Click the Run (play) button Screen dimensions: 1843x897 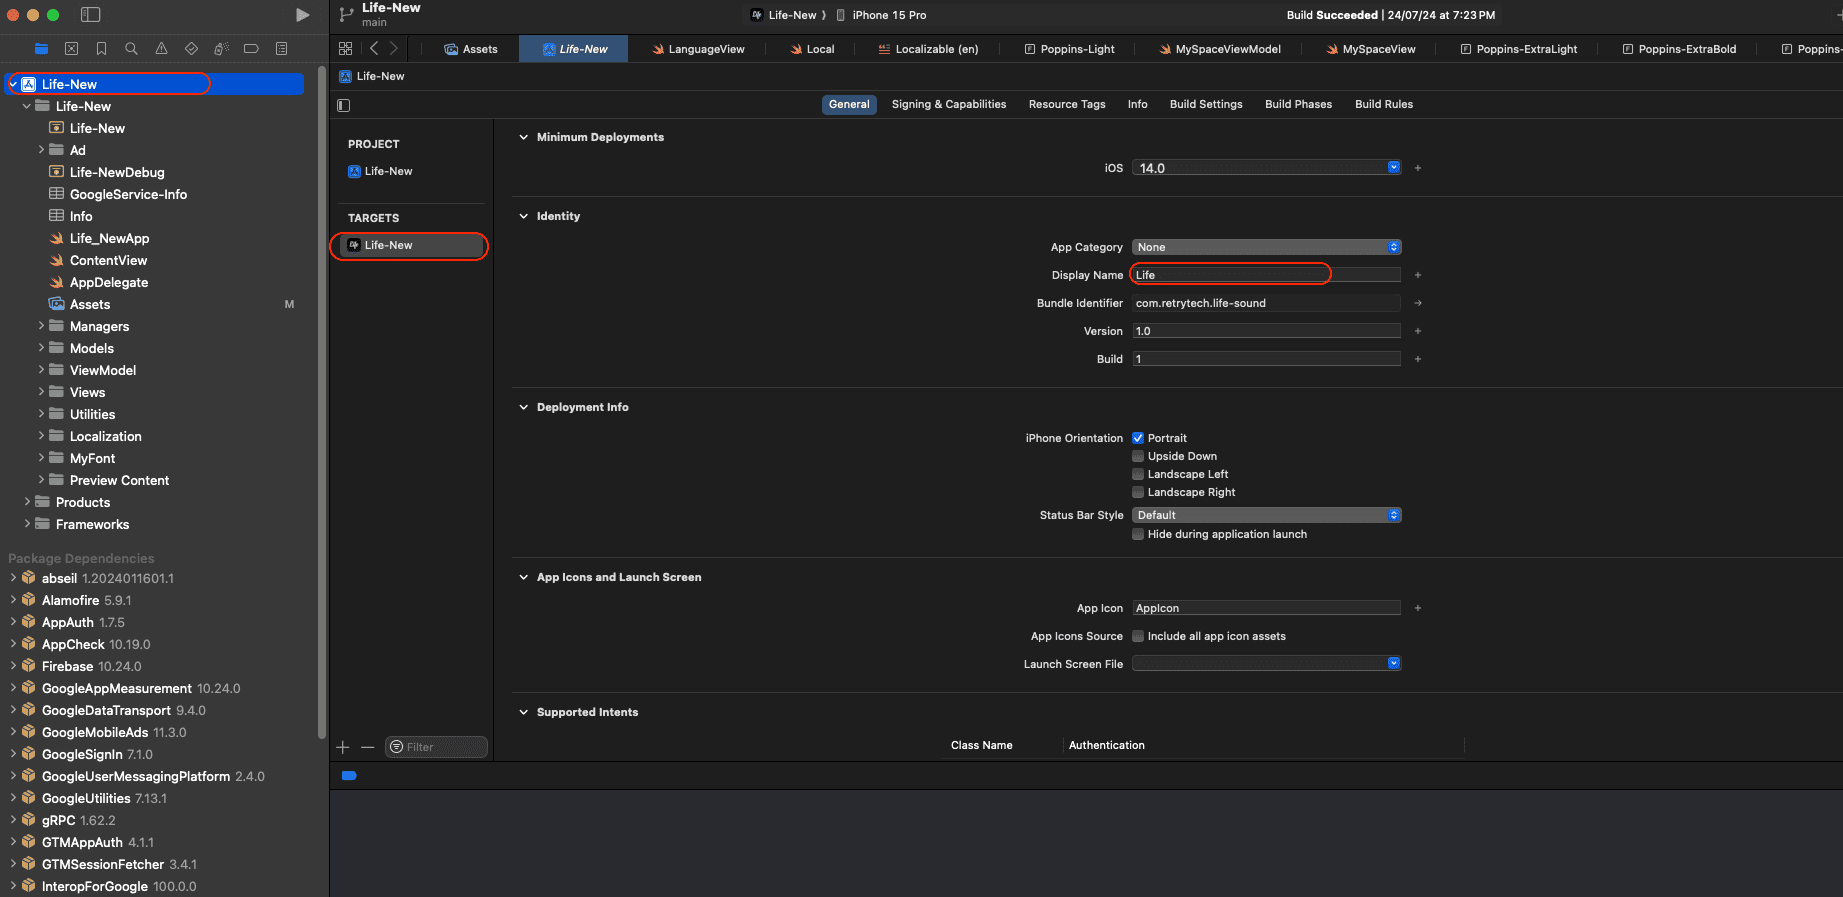click(x=302, y=15)
